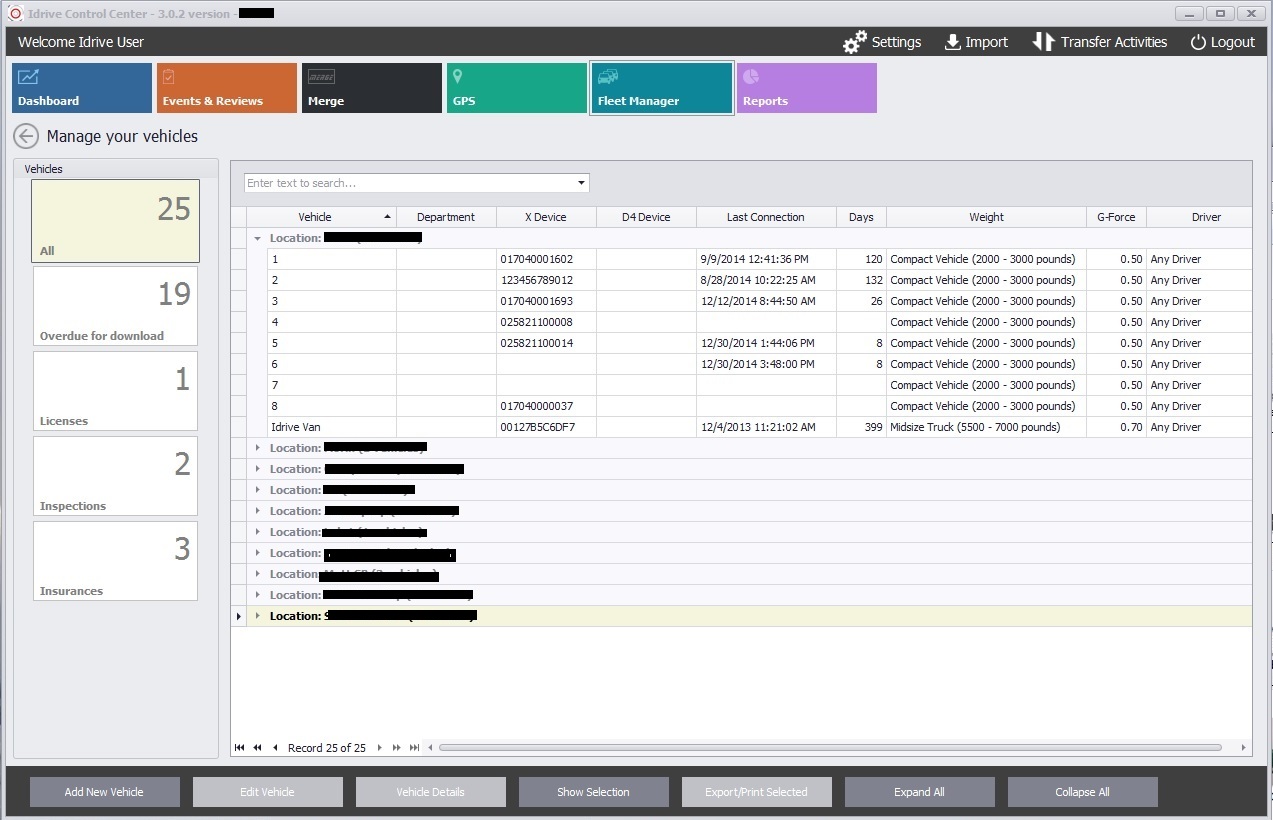The height and width of the screenshot is (820, 1273).
Task: Go to next record in navigator
Action: point(380,748)
